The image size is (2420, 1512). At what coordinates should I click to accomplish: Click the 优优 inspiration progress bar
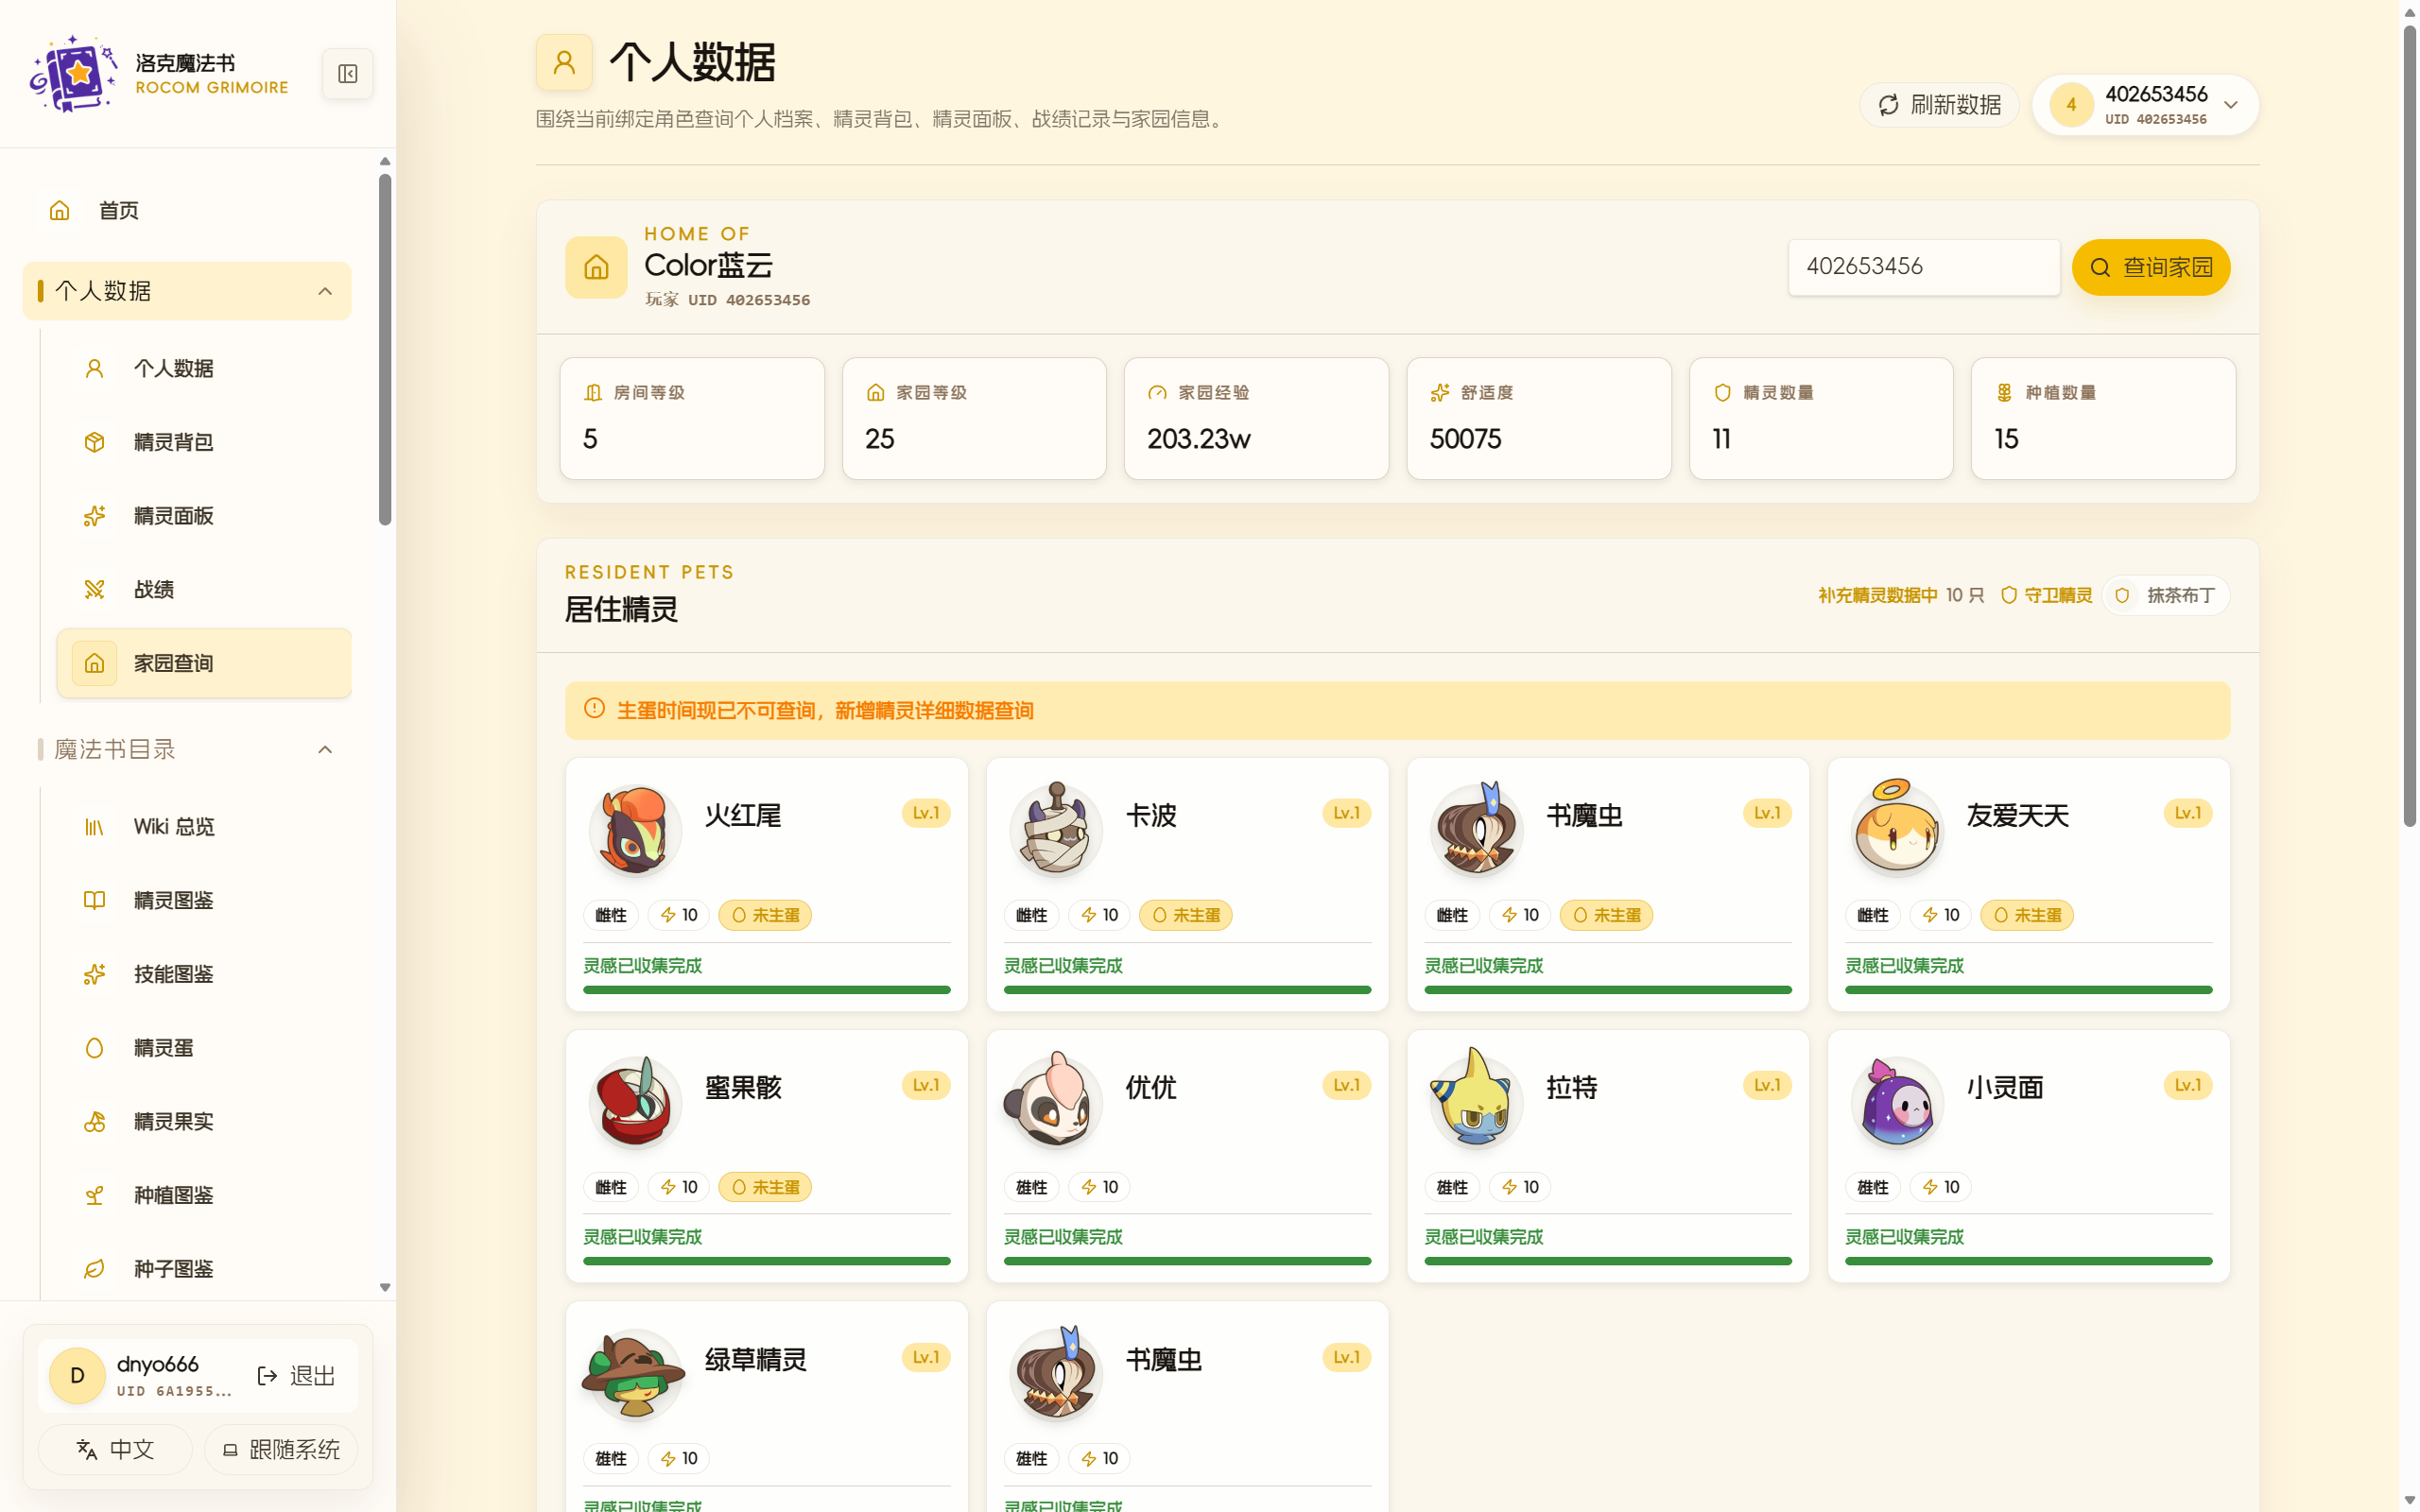(x=1187, y=1261)
